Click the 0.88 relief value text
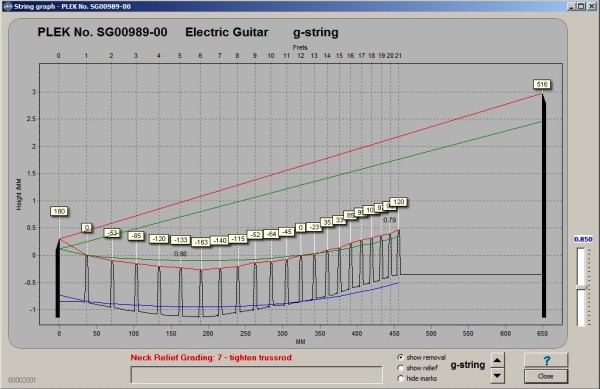Image resolution: width=600 pixels, height=389 pixels. tap(180, 254)
